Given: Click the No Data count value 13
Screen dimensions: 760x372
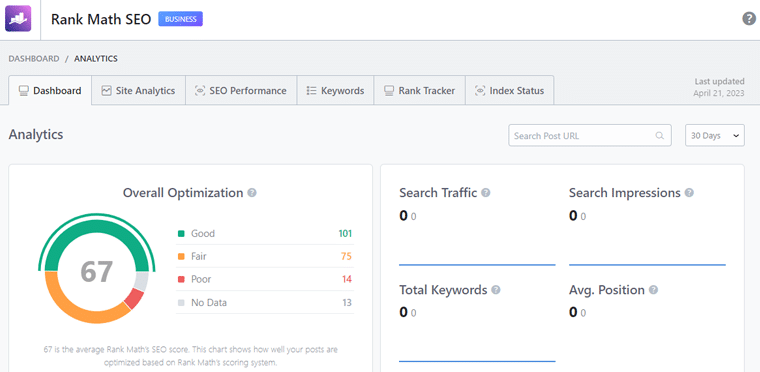Looking at the screenshot, I should pyautogui.click(x=347, y=303).
